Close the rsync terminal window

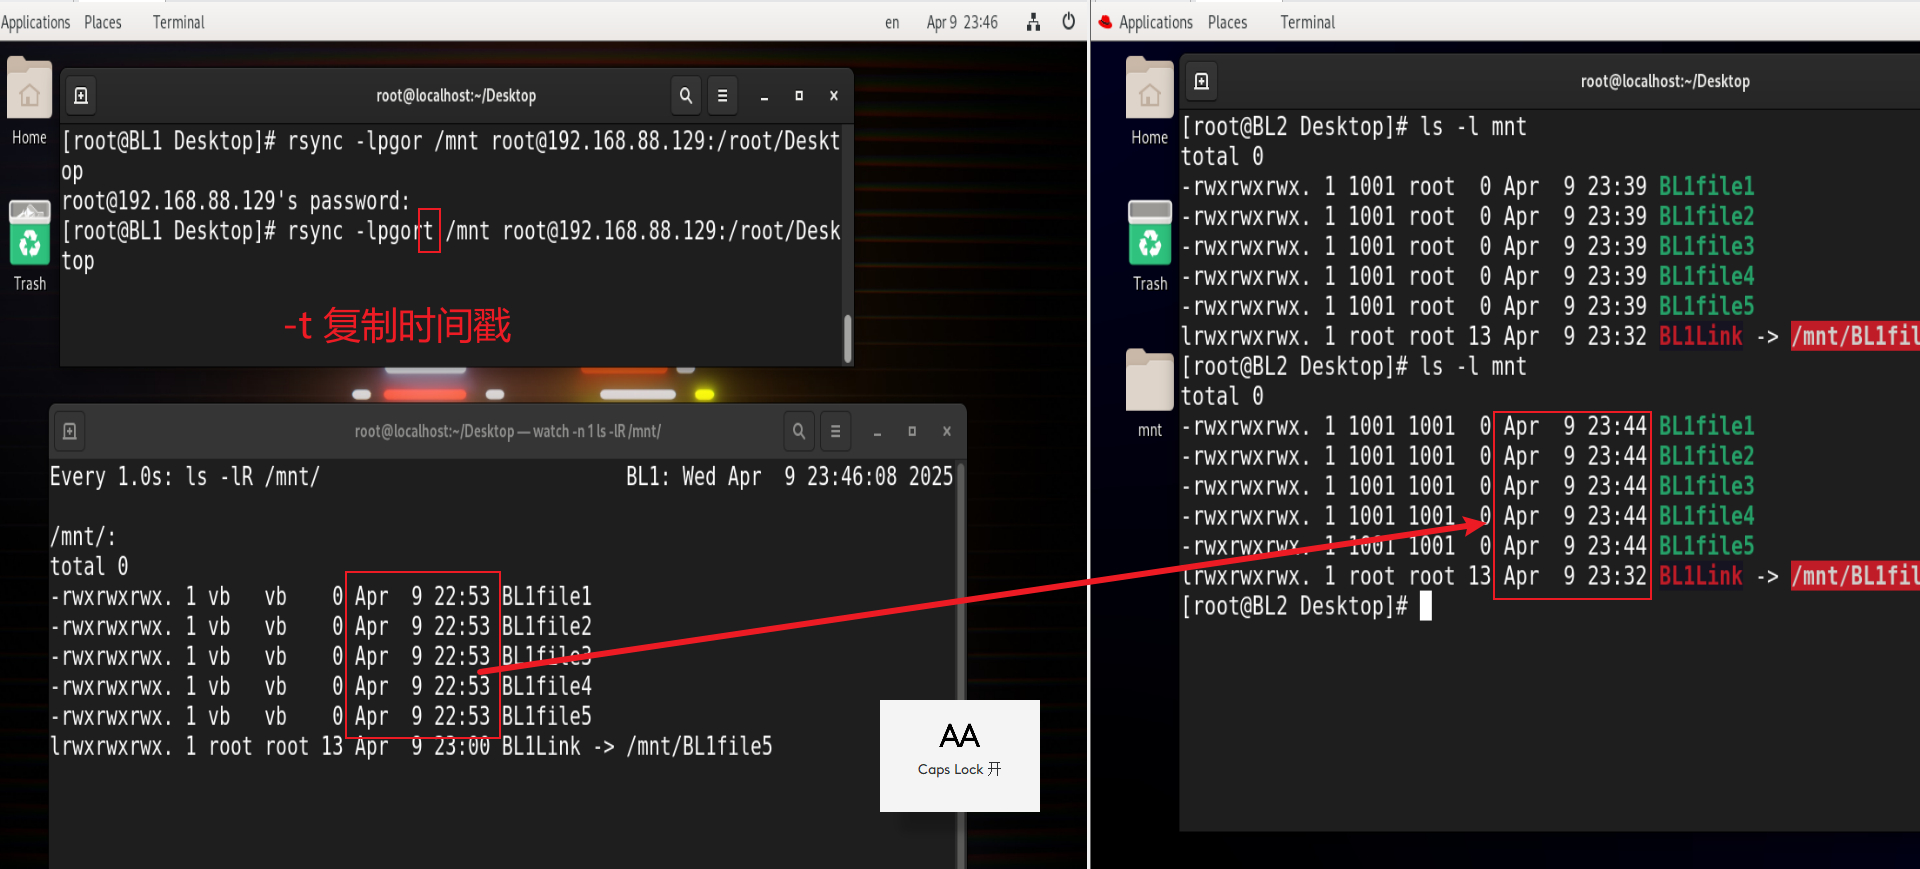click(x=834, y=96)
